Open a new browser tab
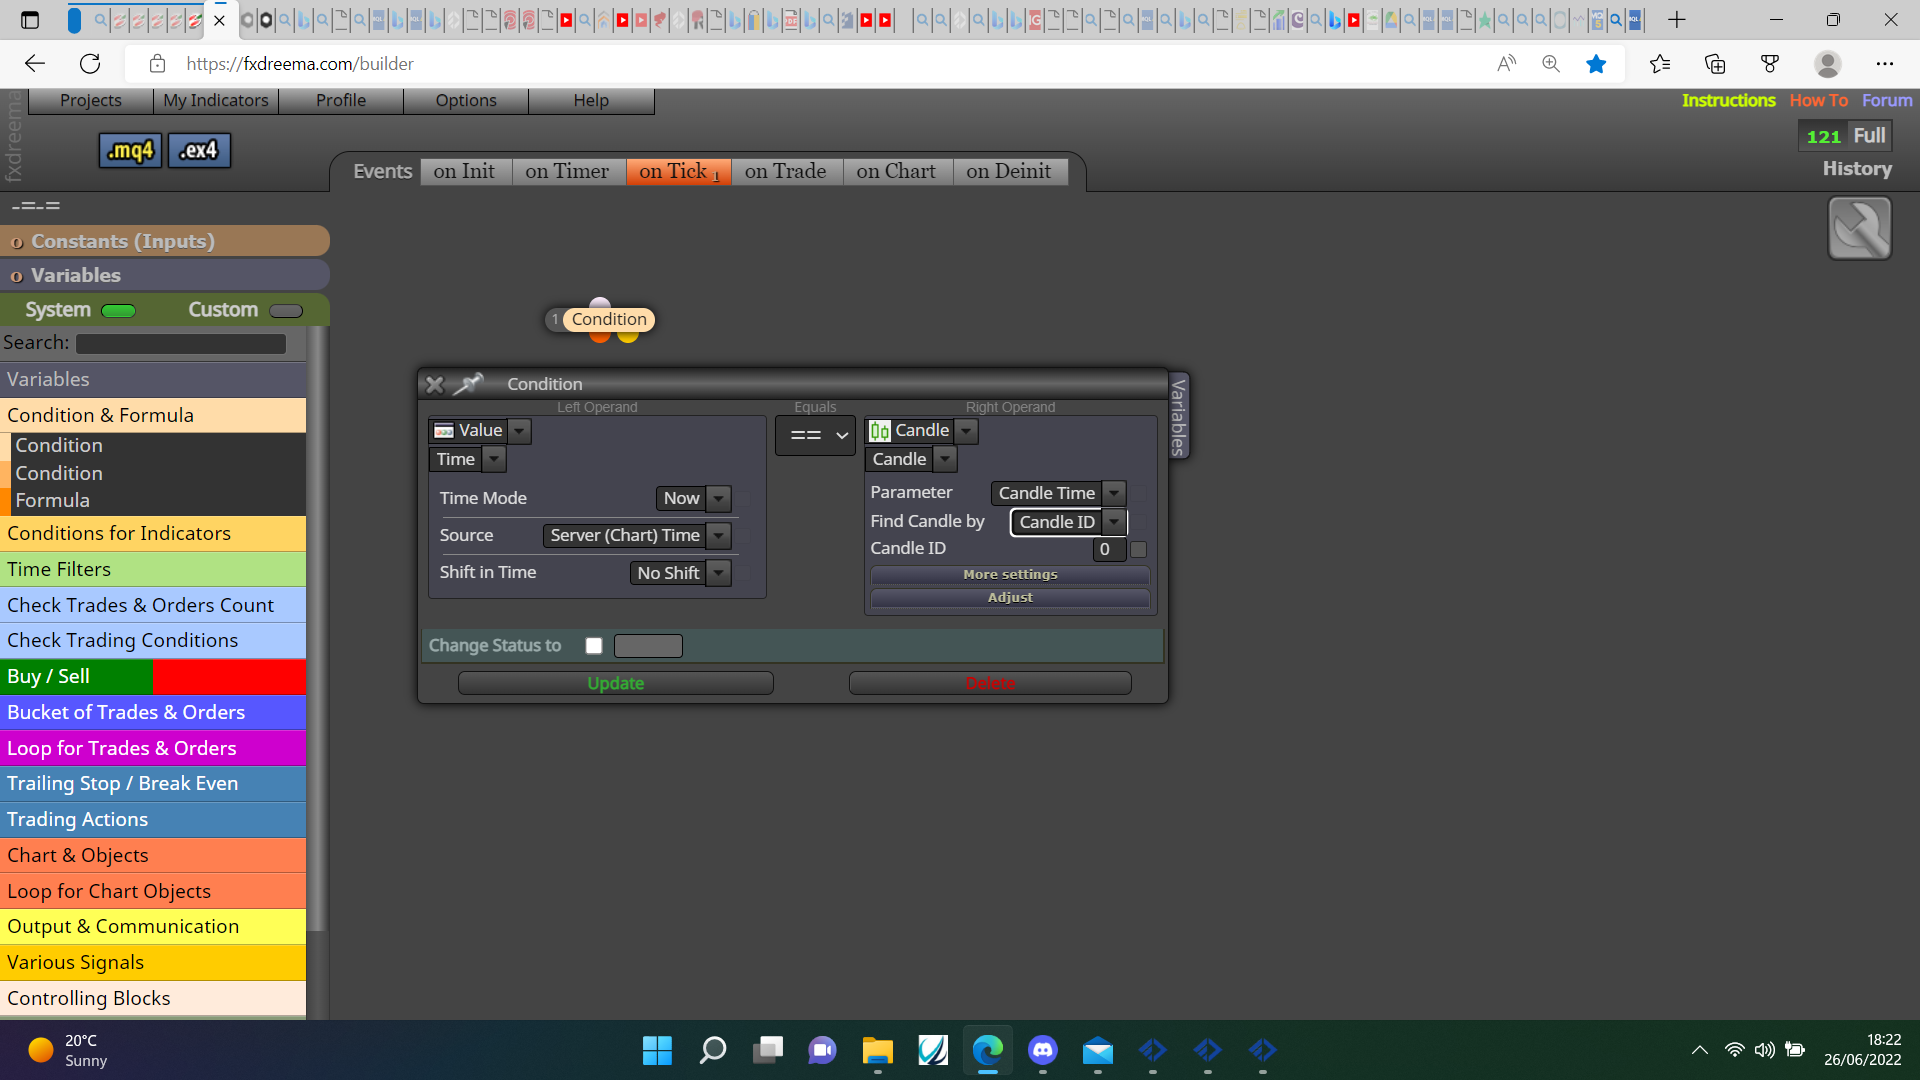The width and height of the screenshot is (1920, 1080). [1677, 20]
